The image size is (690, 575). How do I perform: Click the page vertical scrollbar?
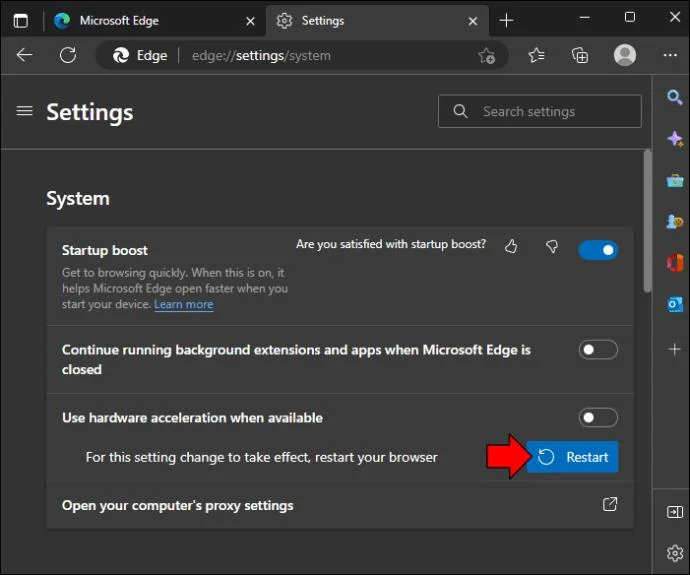point(647,221)
